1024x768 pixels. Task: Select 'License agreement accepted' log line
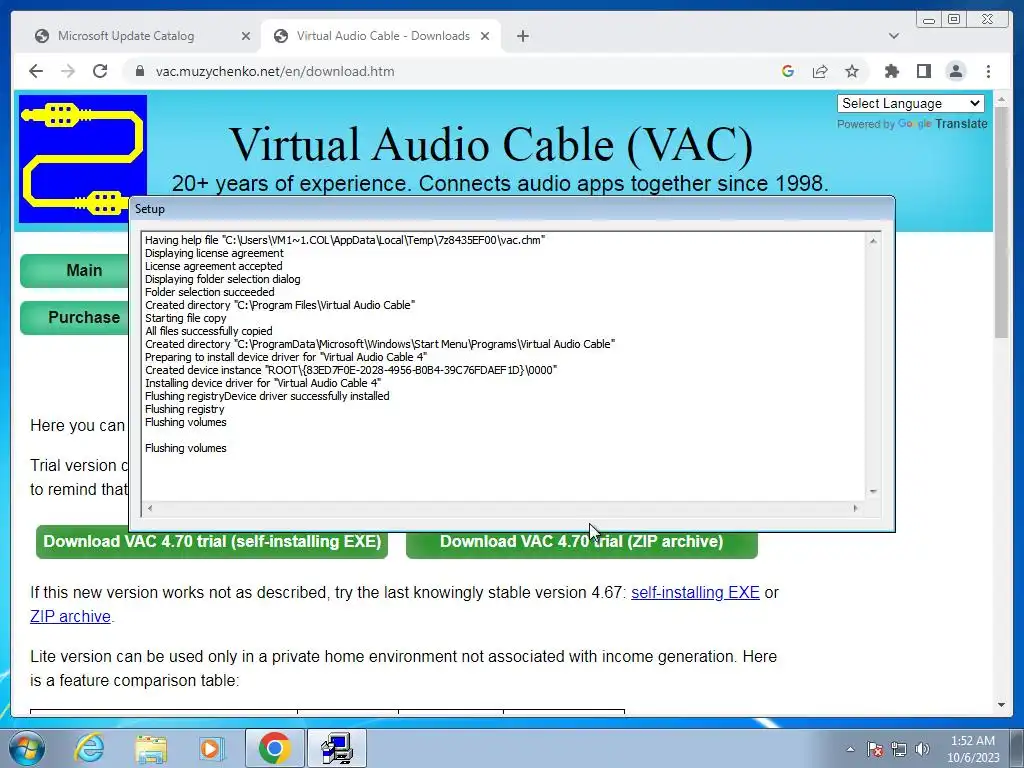tap(214, 266)
